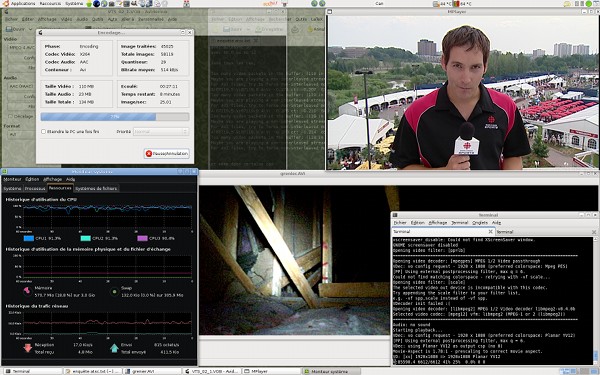Open the Format AVI combo box
600x375 pixels.
coord(21,135)
